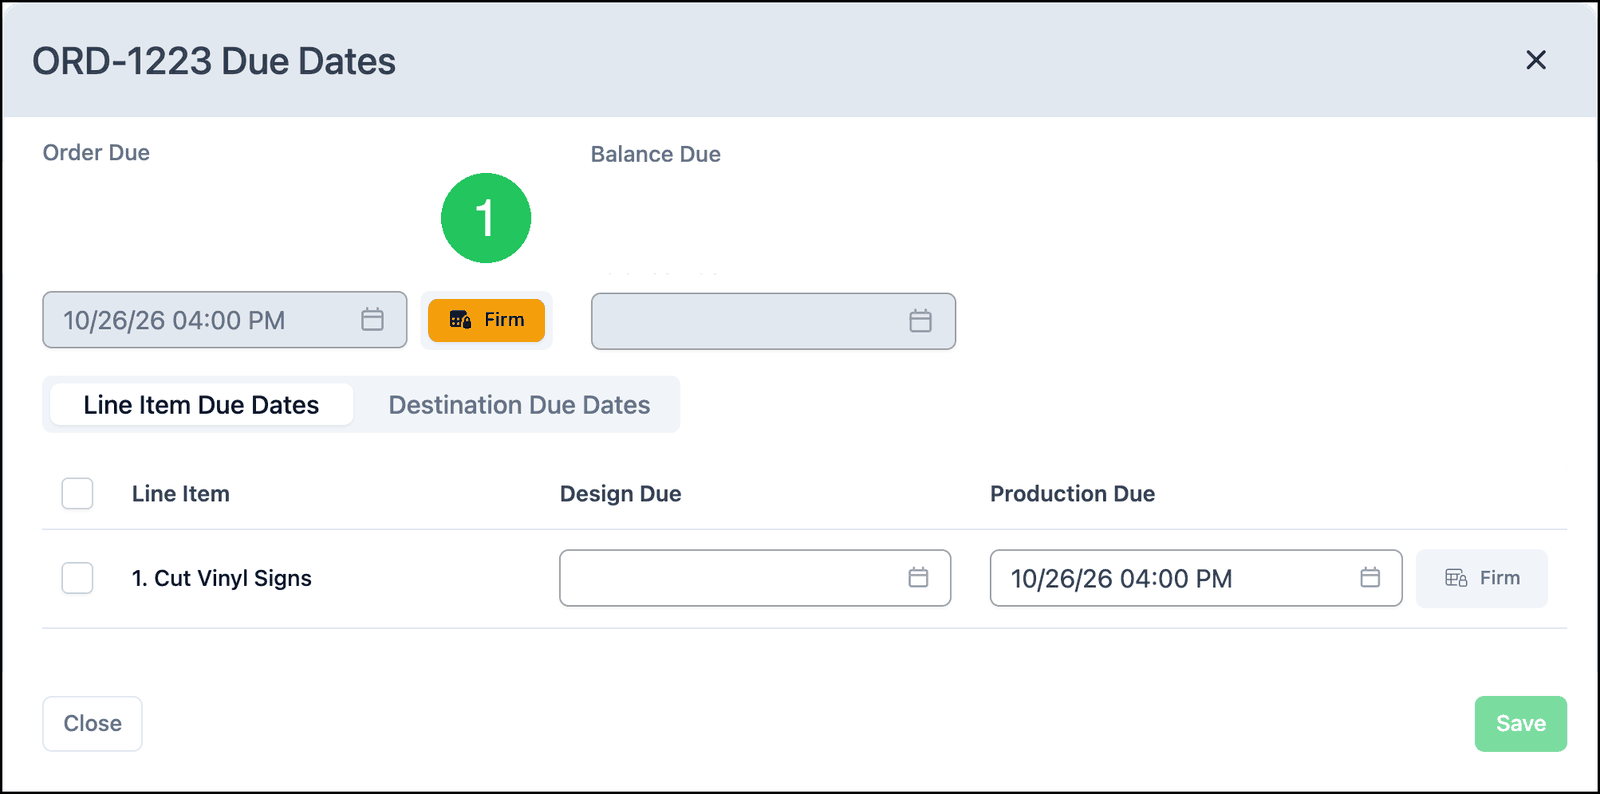
Task: Click the green Save button
Action: [1520, 723]
